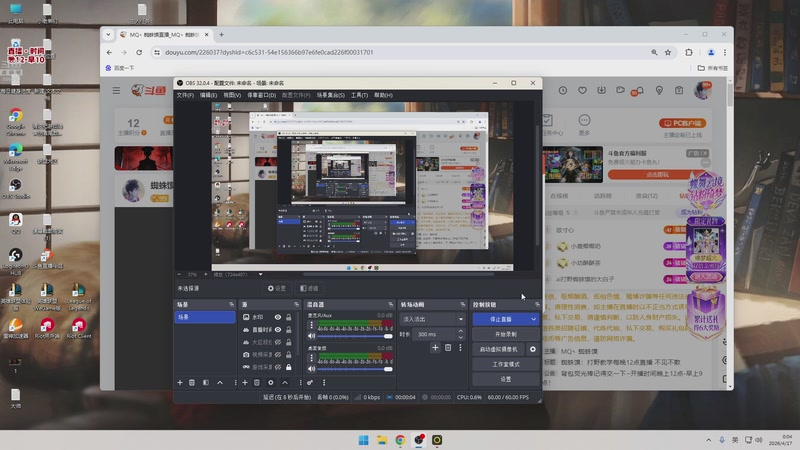Adjust 麦克风/Aux volume slider
Screen dimensions: 800x450
355,336
